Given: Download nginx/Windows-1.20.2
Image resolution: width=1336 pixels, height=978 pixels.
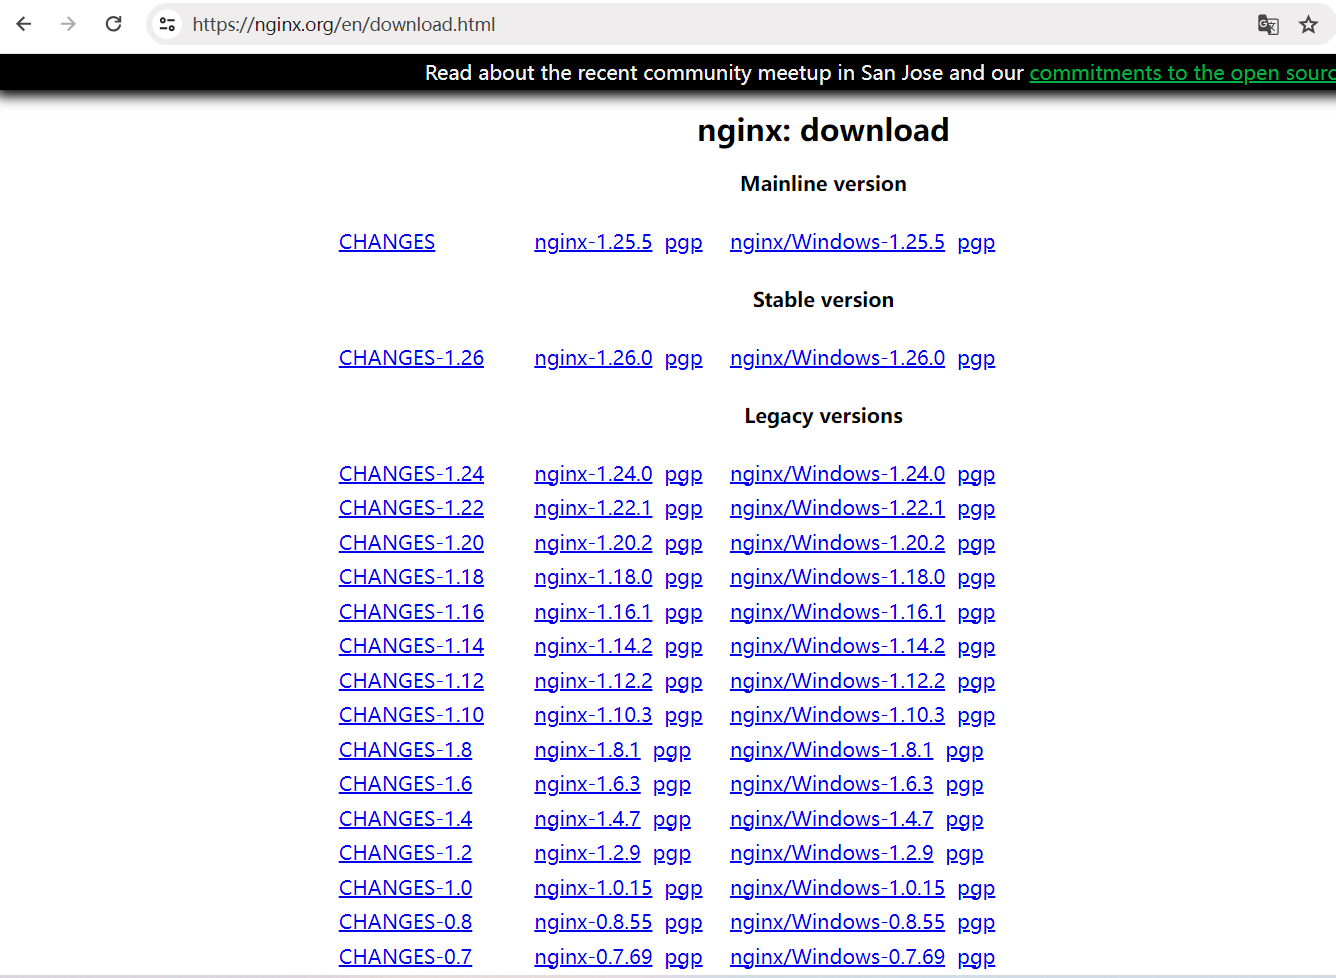Looking at the screenshot, I should pyautogui.click(x=837, y=543).
